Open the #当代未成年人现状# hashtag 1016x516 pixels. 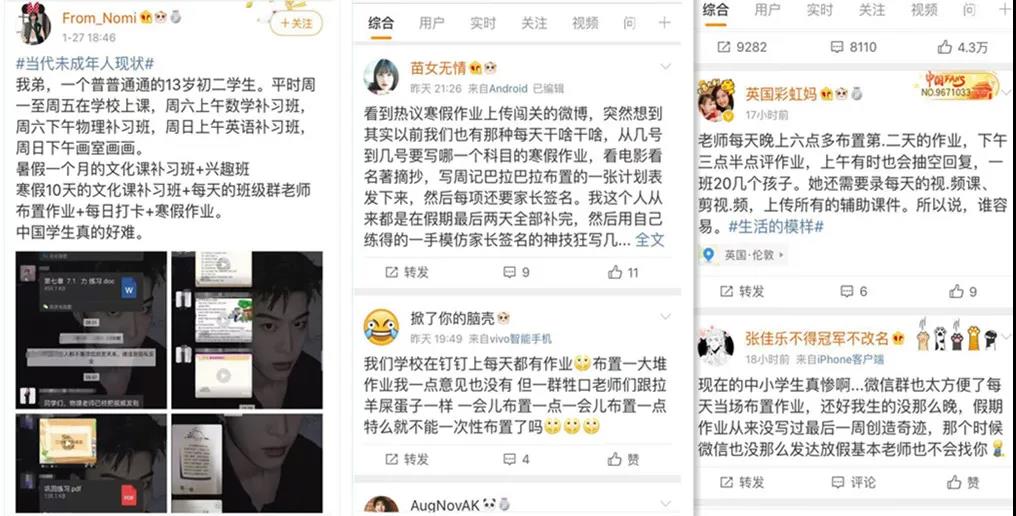point(85,64)
